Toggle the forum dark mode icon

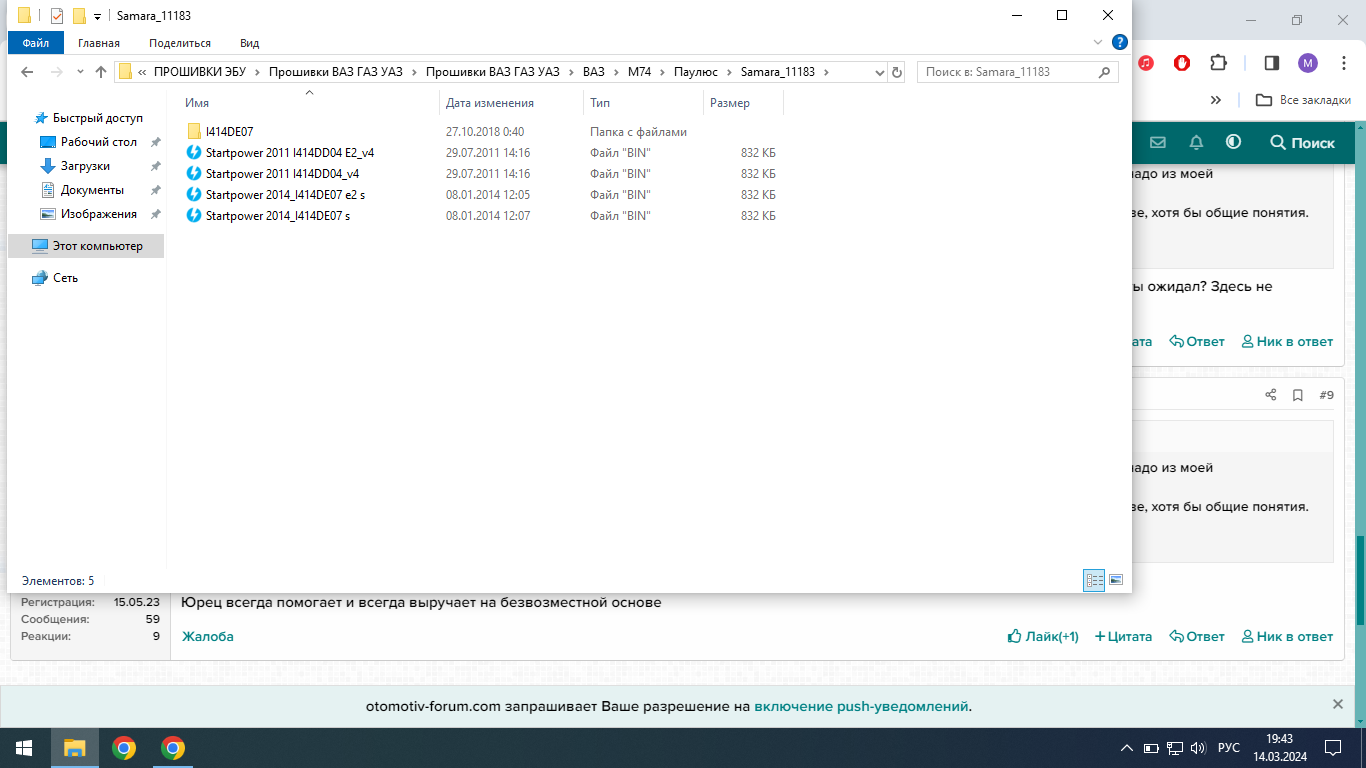pos(1233,142)
